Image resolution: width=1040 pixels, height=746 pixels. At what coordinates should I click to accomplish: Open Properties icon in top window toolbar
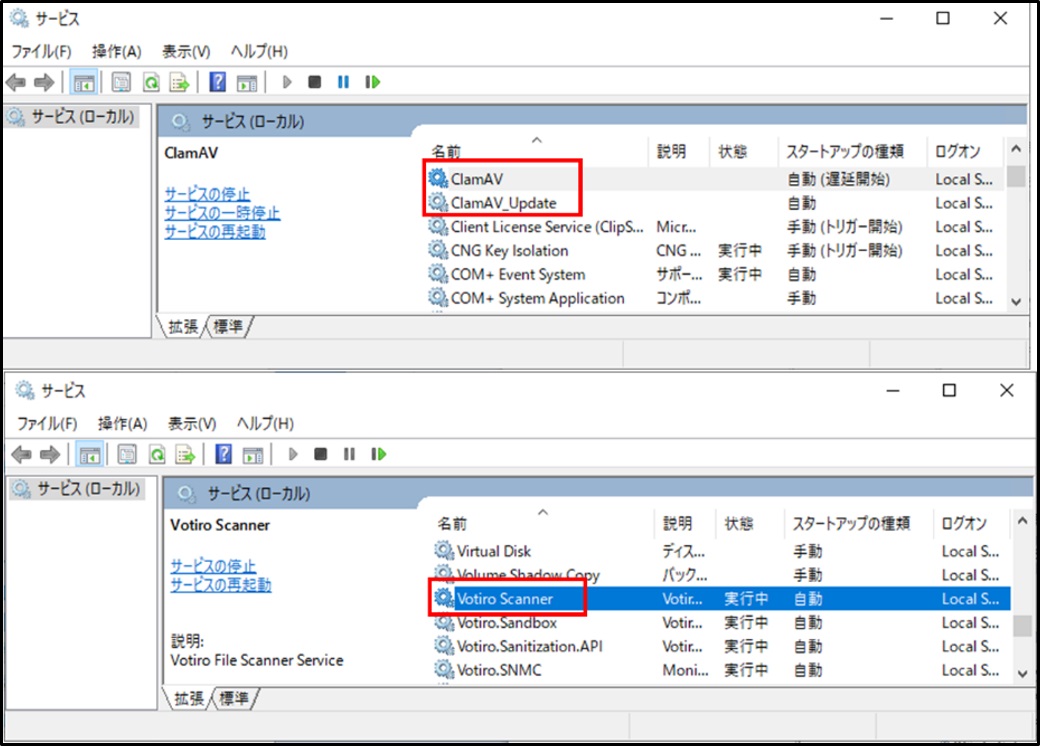click(121, 82)
